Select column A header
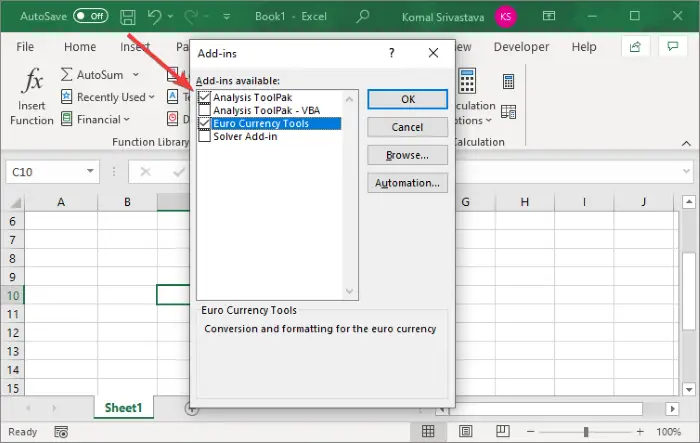Screen dimensions: 700x443 [61, 202]
